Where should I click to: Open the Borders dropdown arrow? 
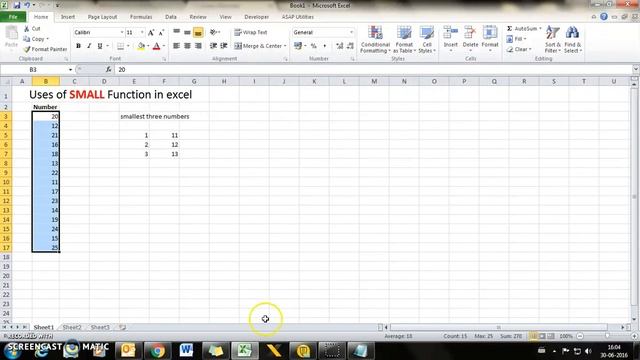point(128,46)
